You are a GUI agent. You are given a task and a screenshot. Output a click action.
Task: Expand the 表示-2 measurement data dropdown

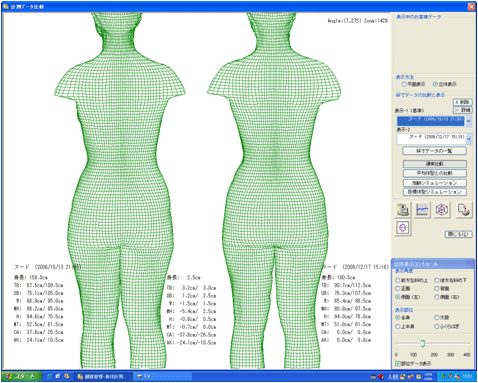(x=469, y=139)
